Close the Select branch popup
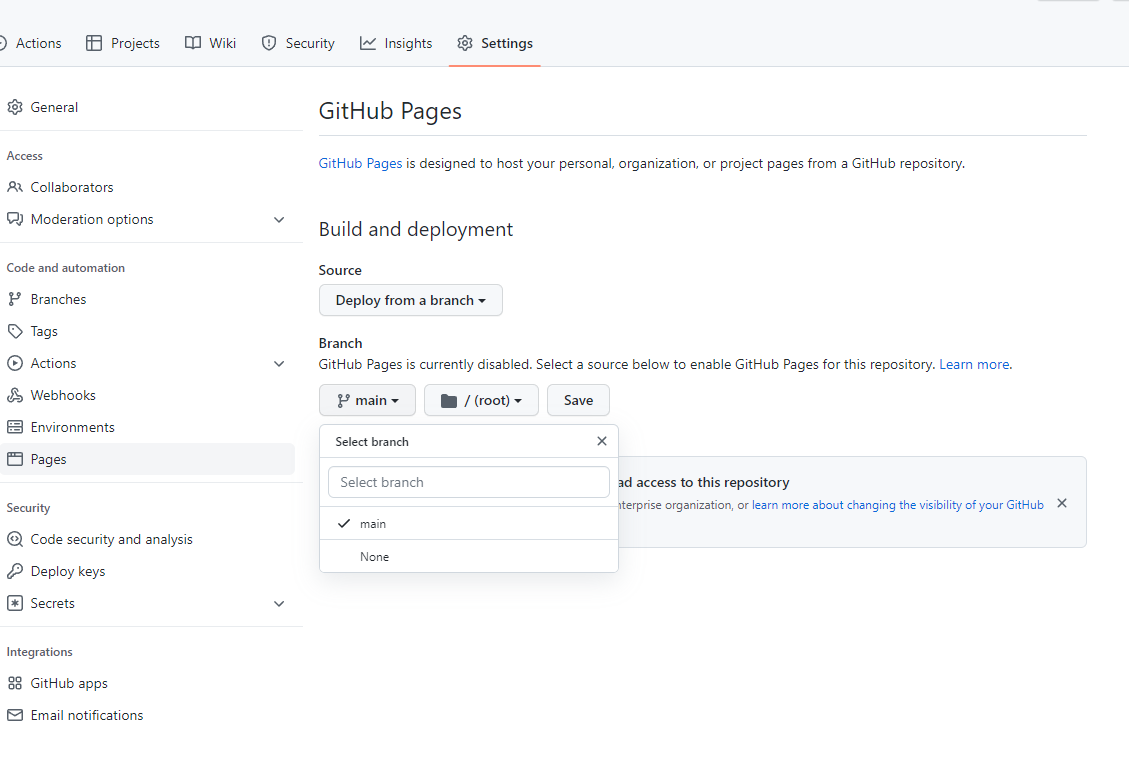The image size is (1129, 765). point(602,441)
